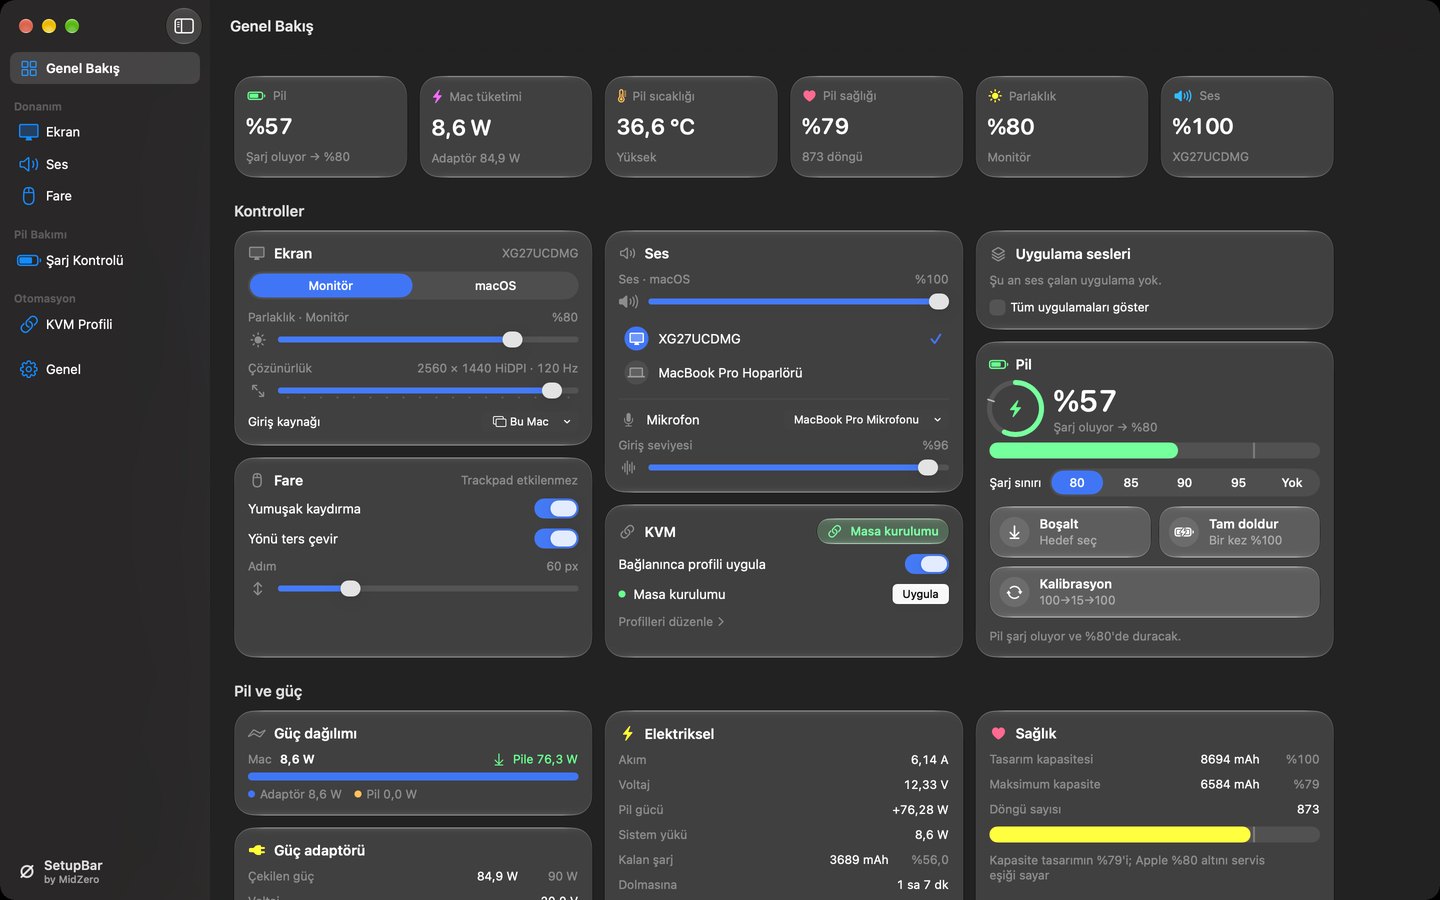The width and height of the screenshot is (1440, 900).
Task: Click the Uygula button for Masa kurulumu
Action: [920, 594]
